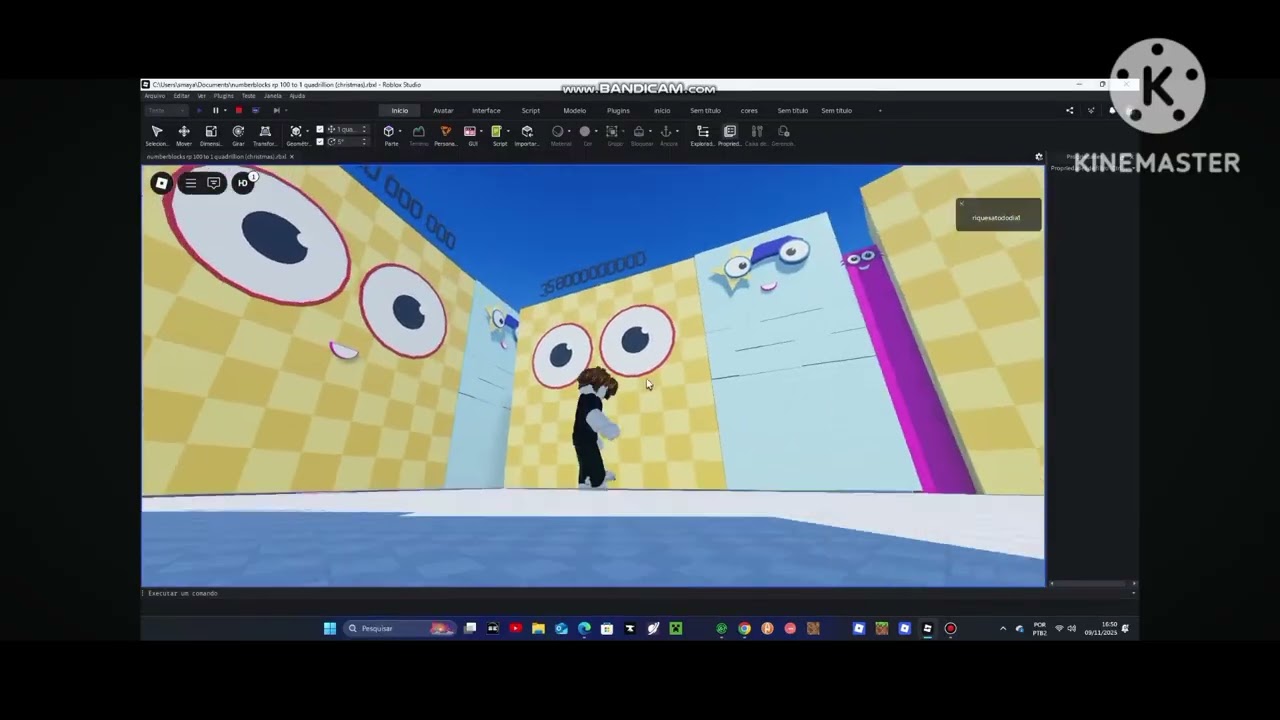Expand the Âncora dropdown arrow
The image size is (1280, 720).
tap(677, 131)
